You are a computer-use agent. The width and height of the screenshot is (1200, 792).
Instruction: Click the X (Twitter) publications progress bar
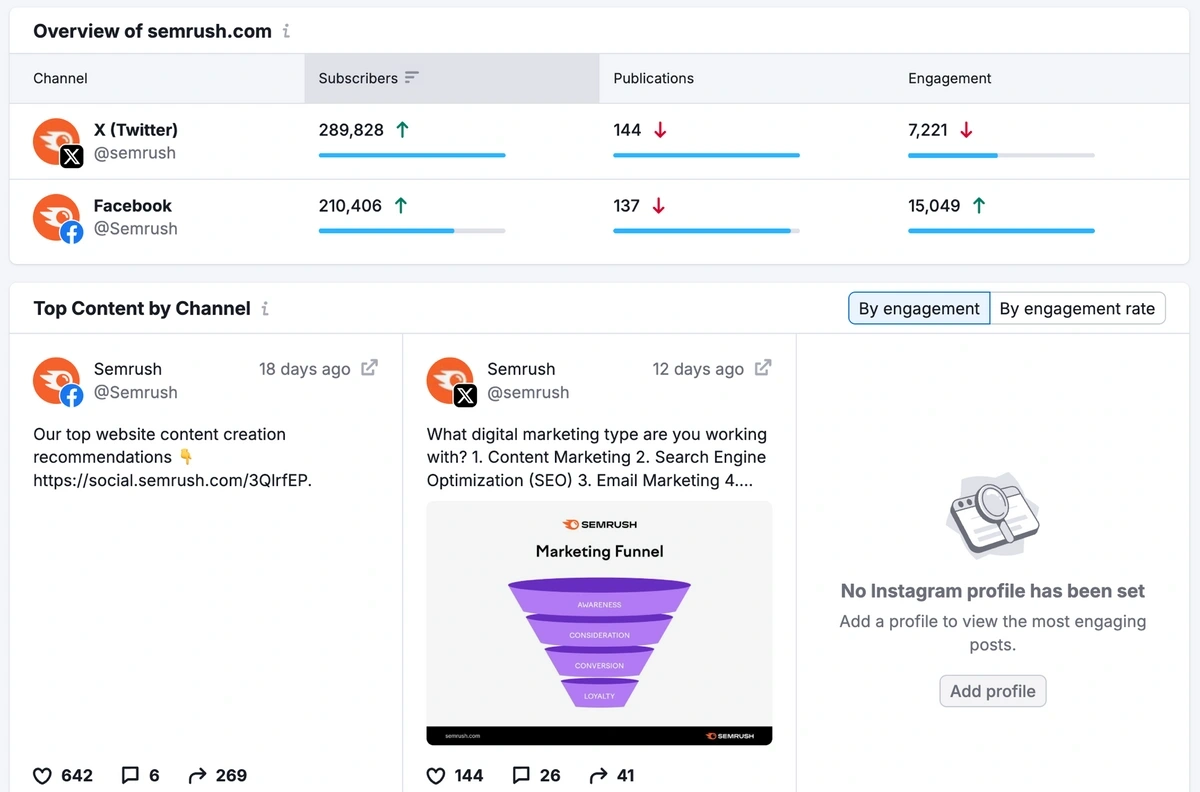(x=706, y=155)
